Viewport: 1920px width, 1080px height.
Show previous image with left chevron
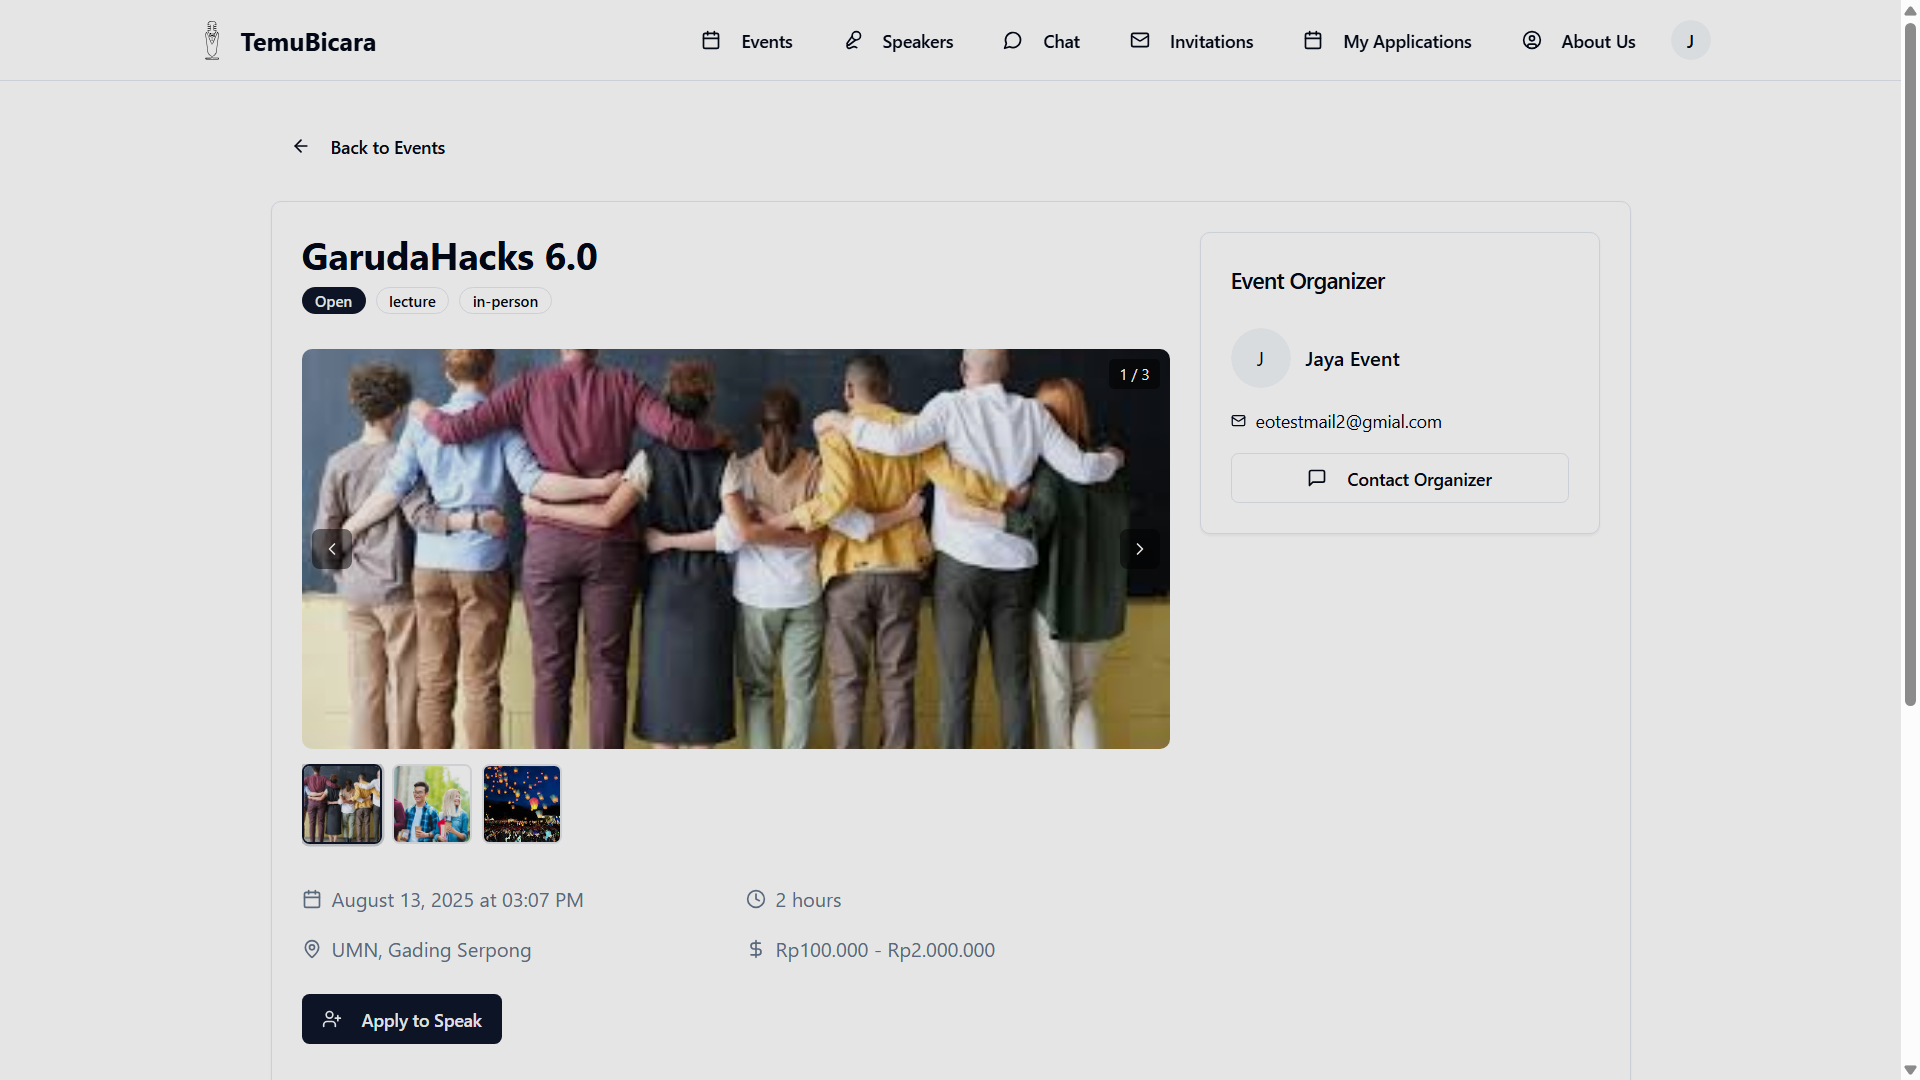click(332, 549)
